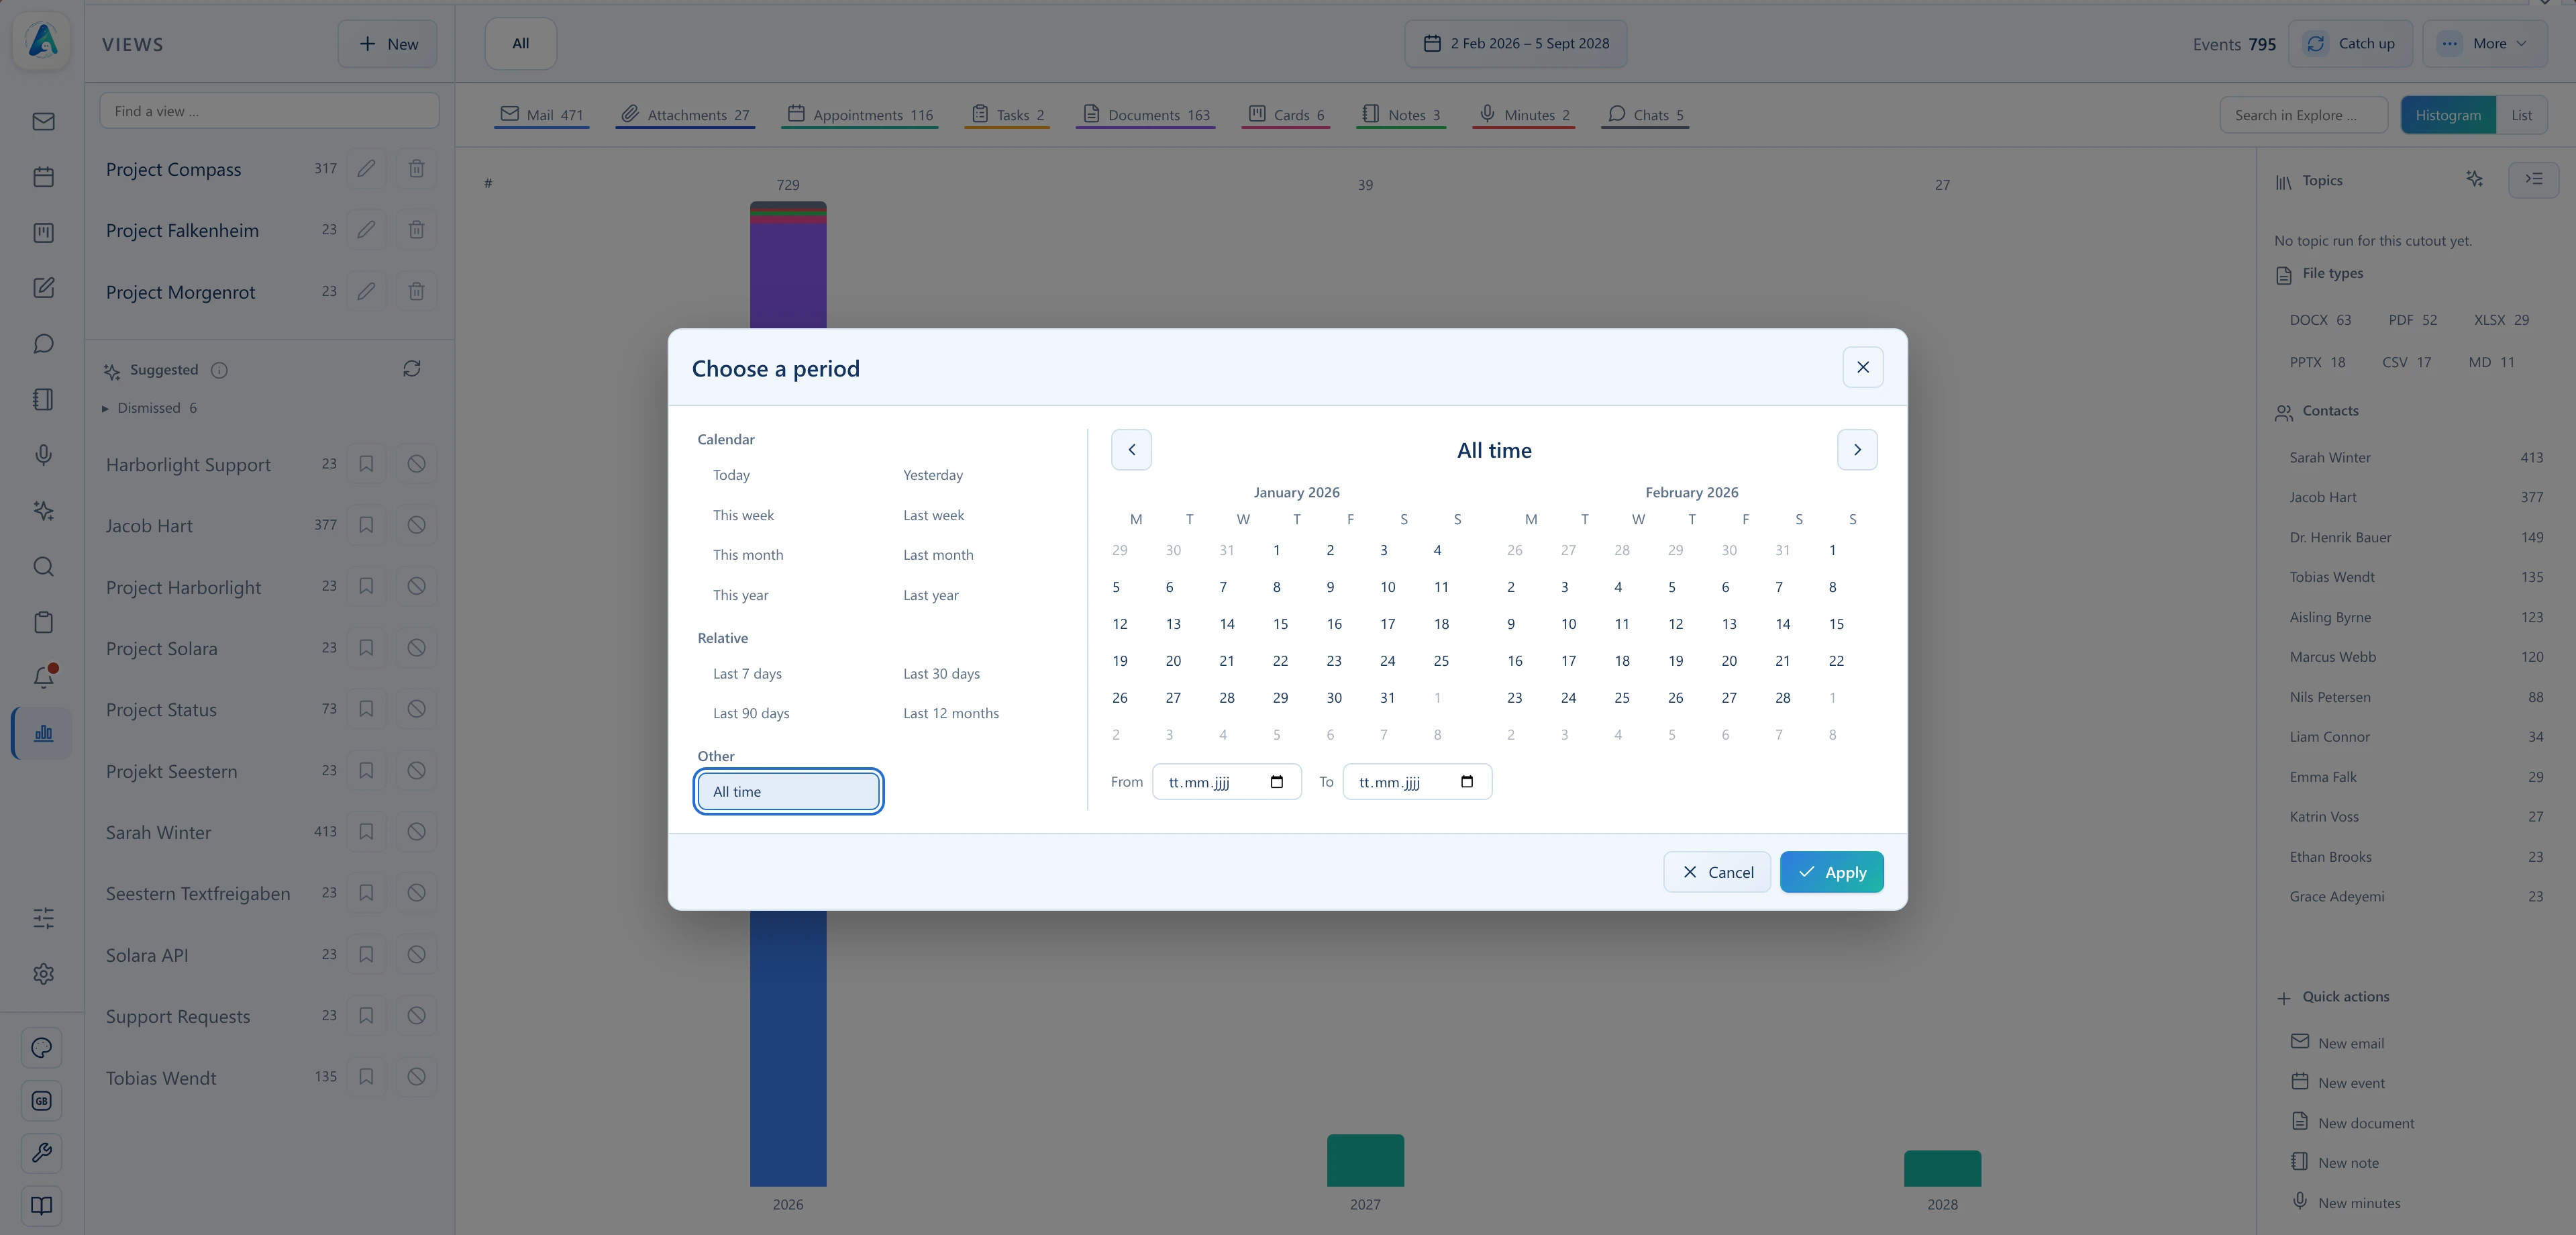Edit Project Compass view with pencil icon
2576x1235 pixels.
tap(366, 169)
